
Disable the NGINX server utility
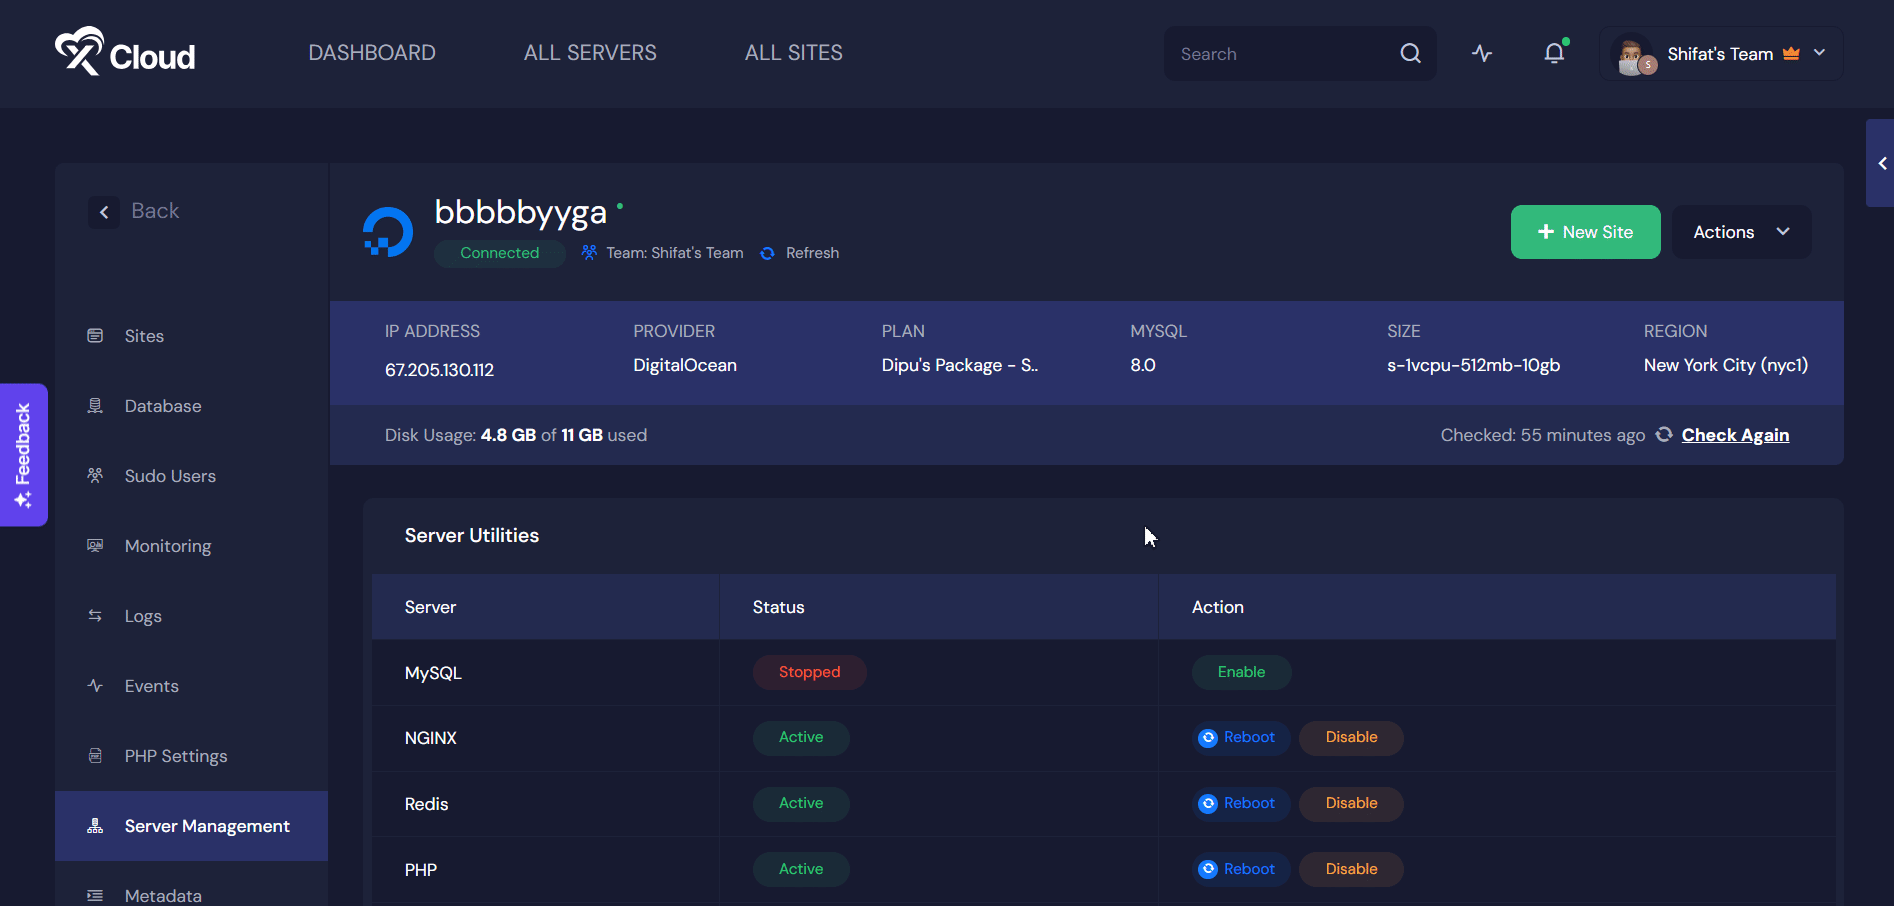pyautogui.click(x=1350, y=737)
